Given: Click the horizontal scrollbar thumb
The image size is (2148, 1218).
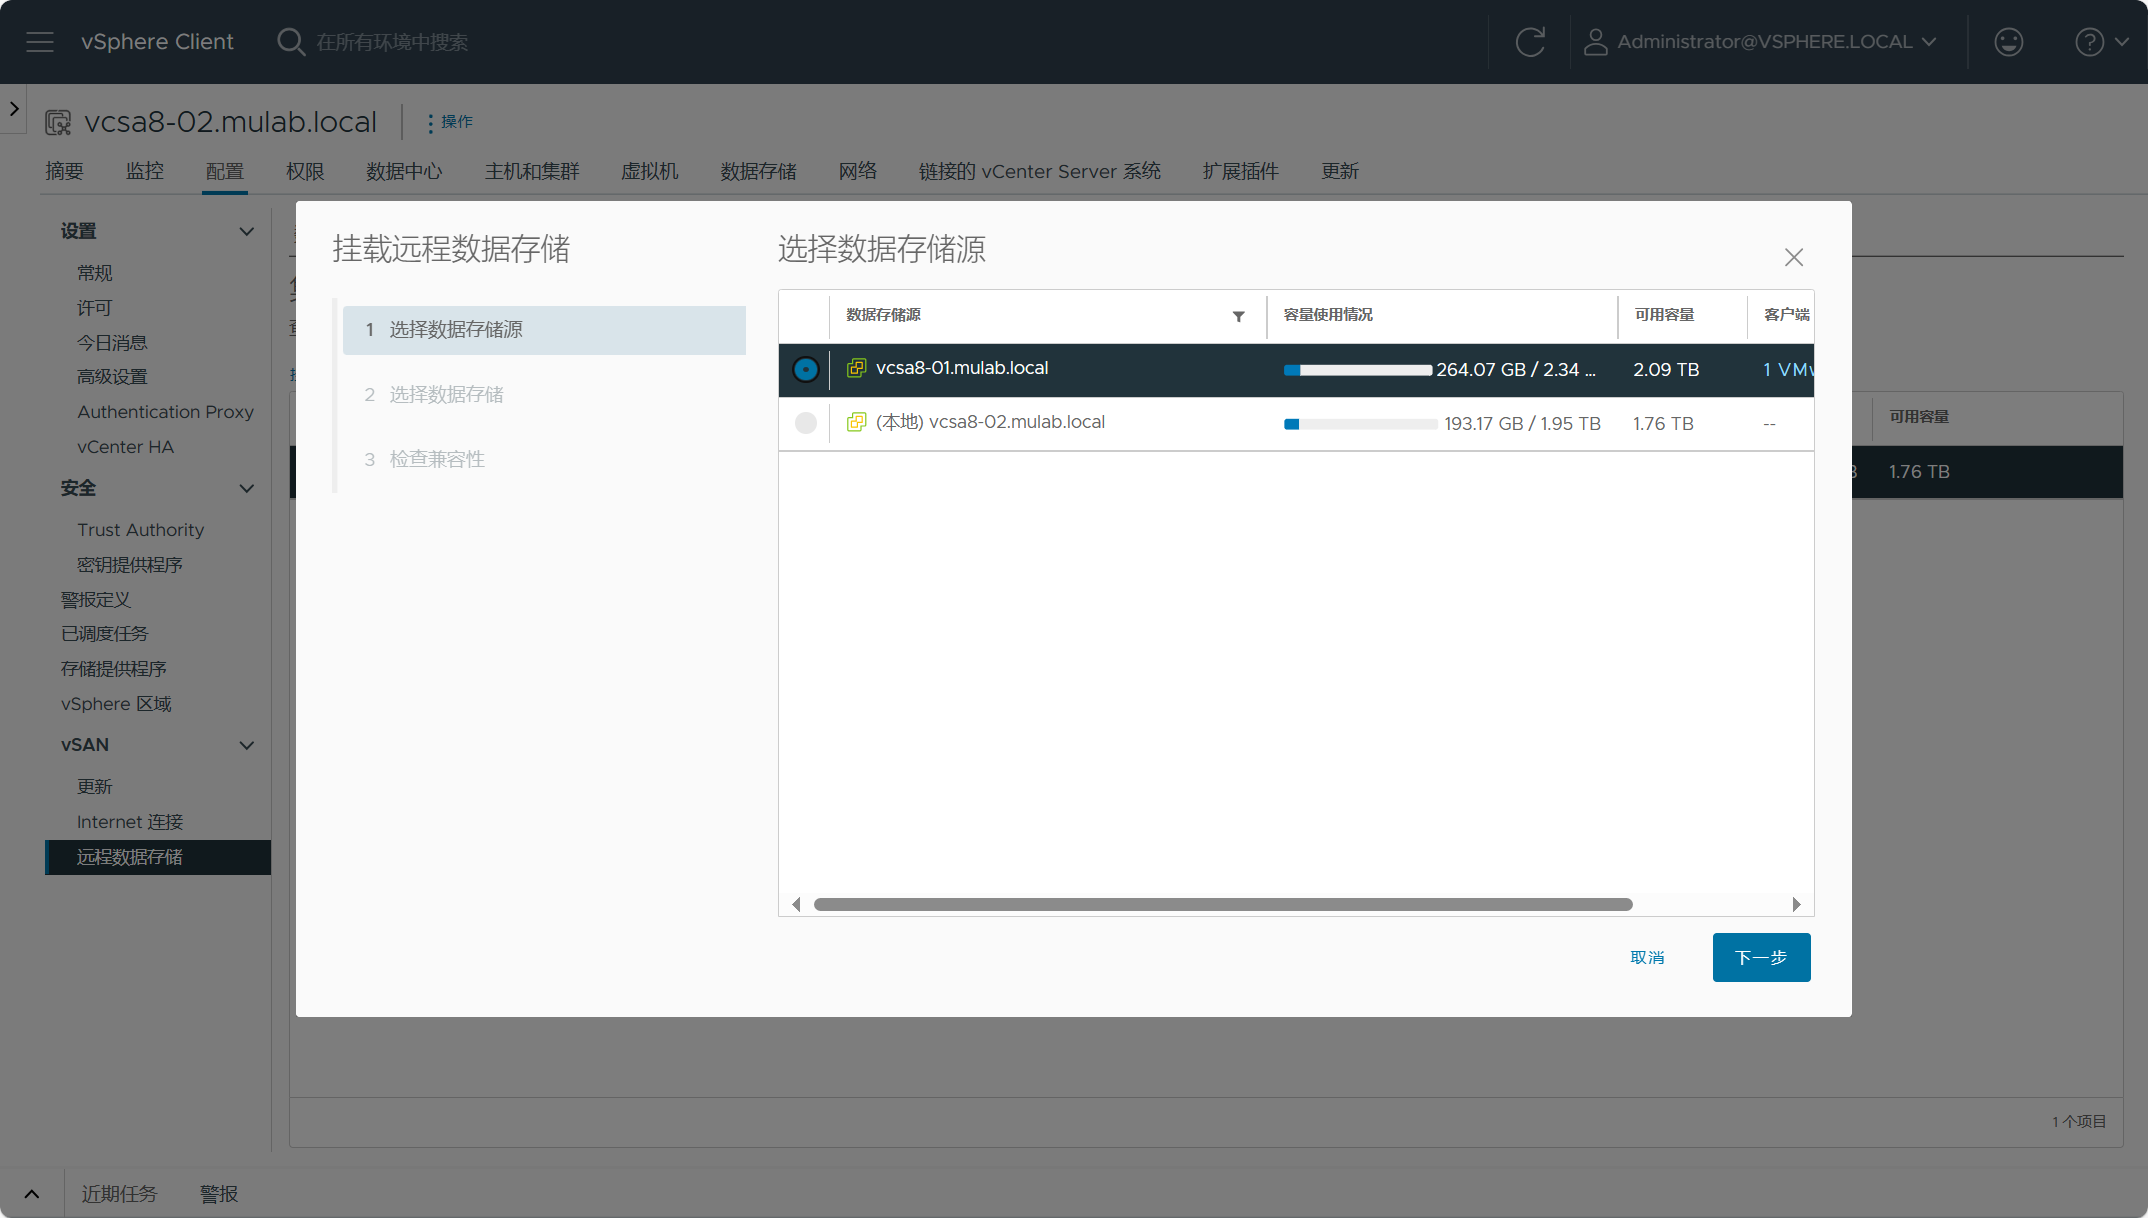Looking at the screenshot, I should (x=1223, y=904).
